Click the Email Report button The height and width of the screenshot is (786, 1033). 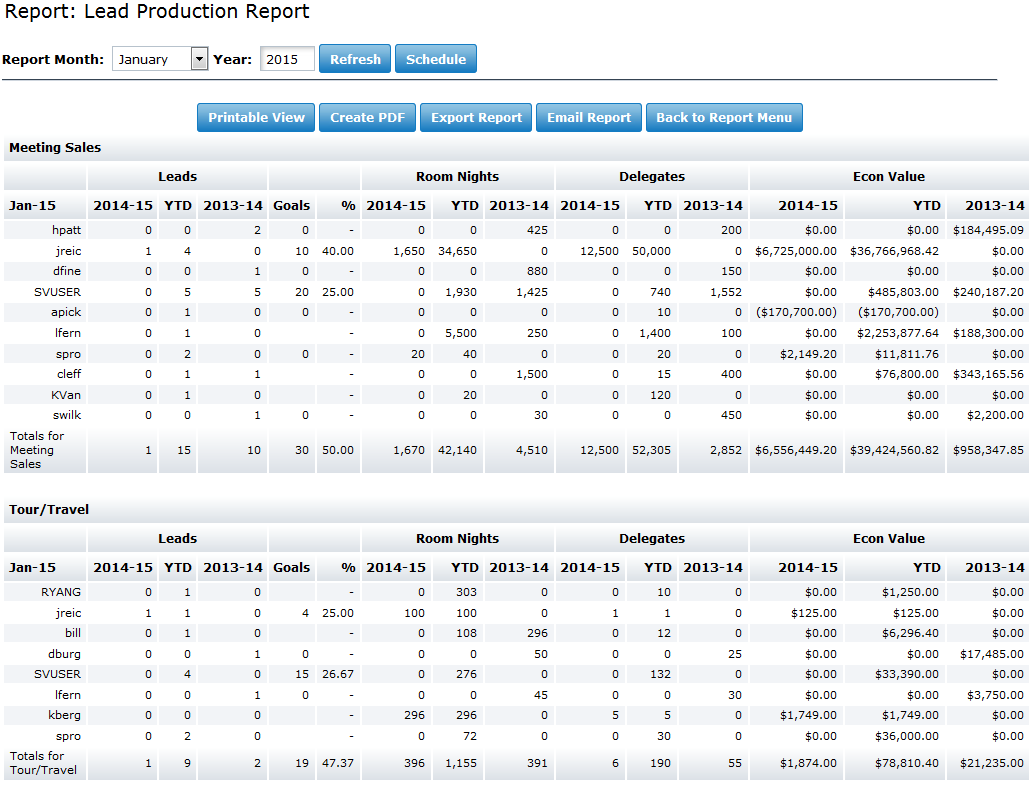click(x=589, y=117)
